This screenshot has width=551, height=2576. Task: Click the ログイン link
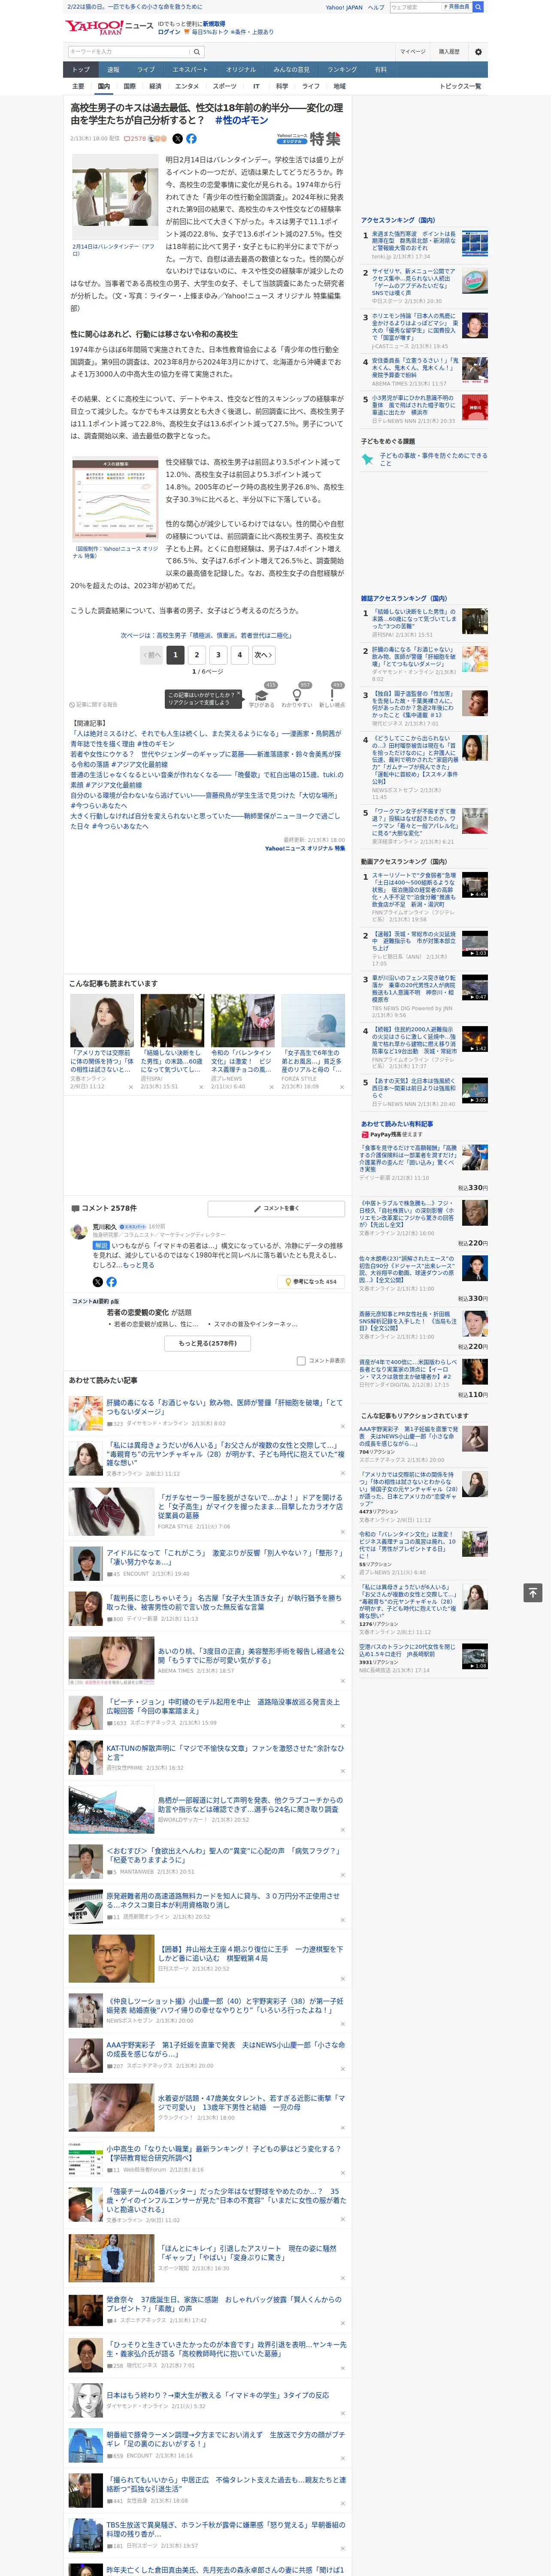coord(169,32)
